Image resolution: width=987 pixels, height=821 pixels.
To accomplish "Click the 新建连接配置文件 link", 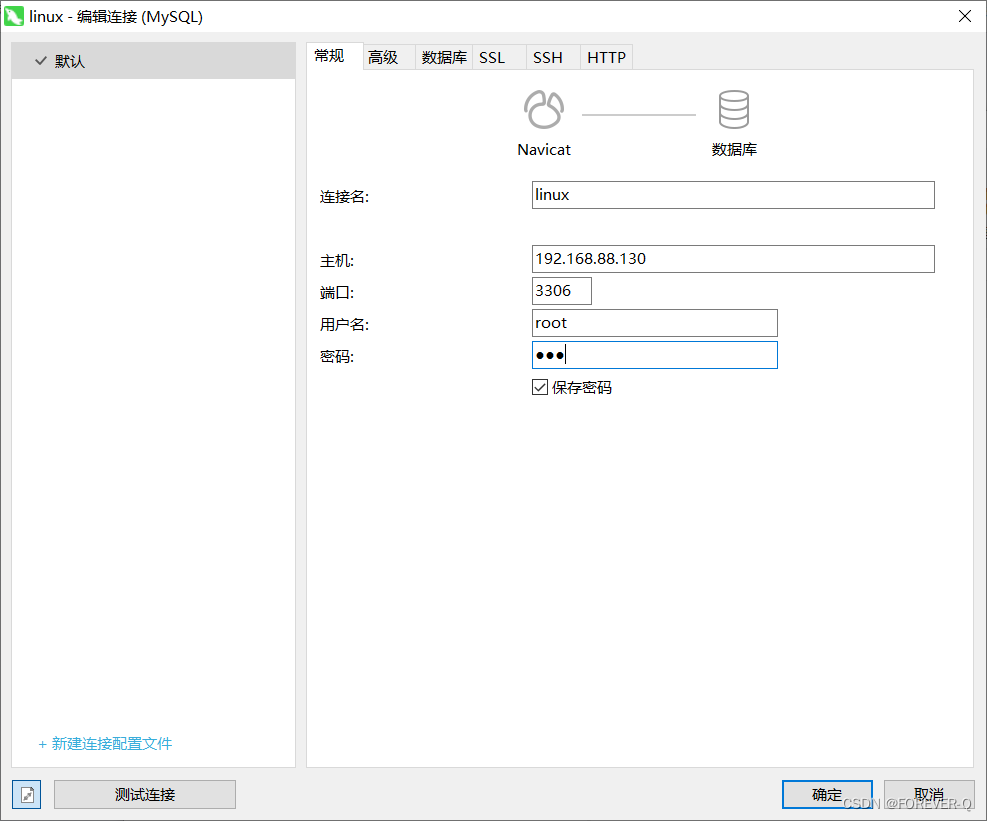I will tap(105, 744).
